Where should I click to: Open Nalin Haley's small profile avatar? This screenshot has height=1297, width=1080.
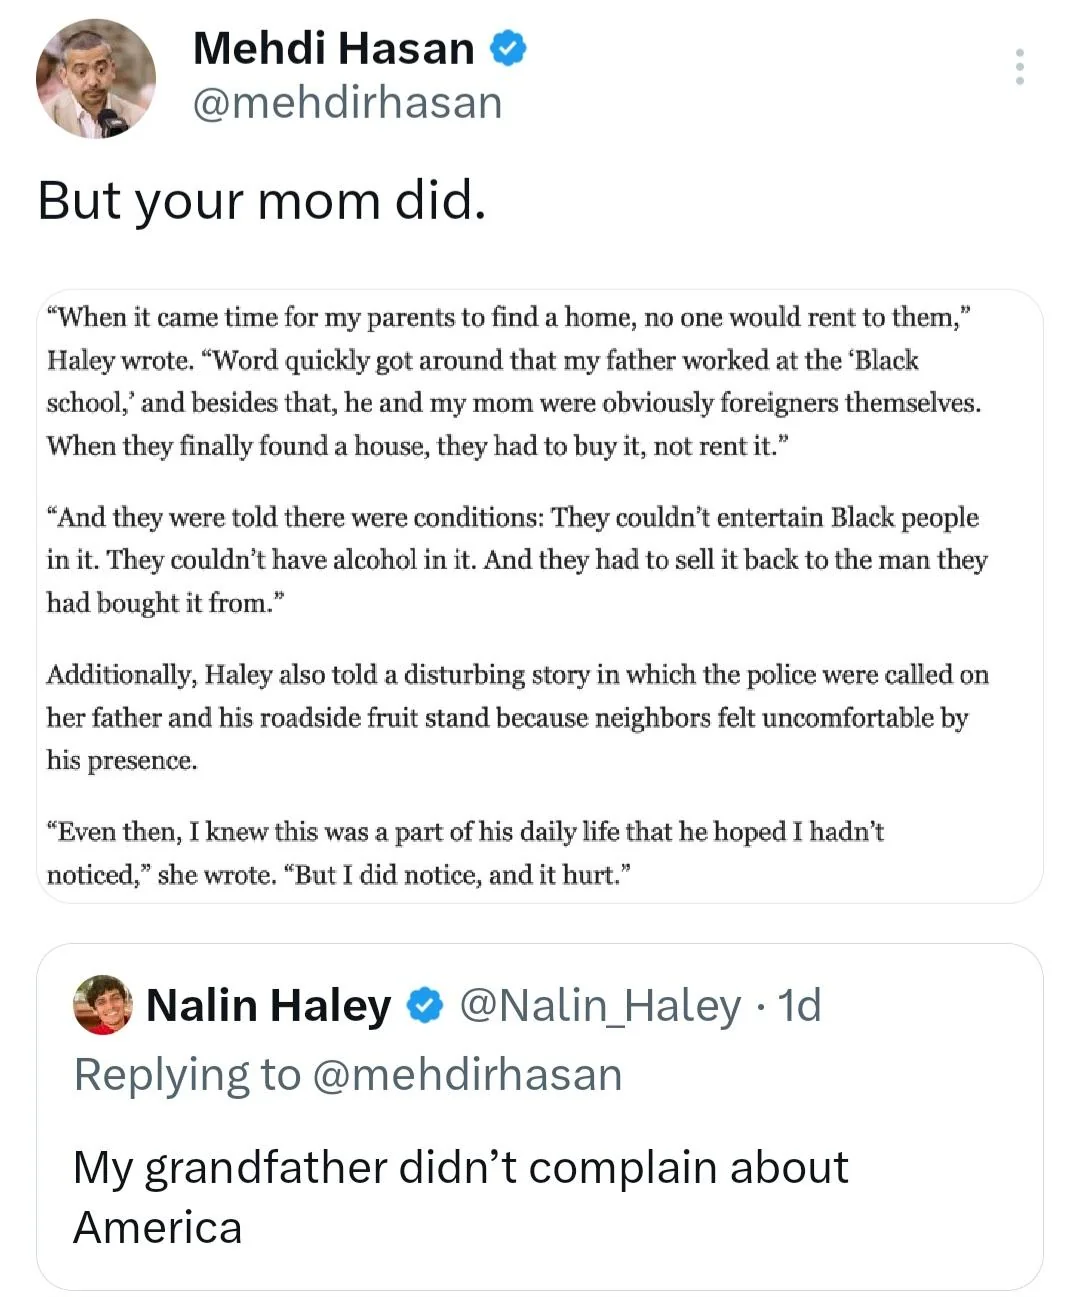click(x=103, y=1004)
